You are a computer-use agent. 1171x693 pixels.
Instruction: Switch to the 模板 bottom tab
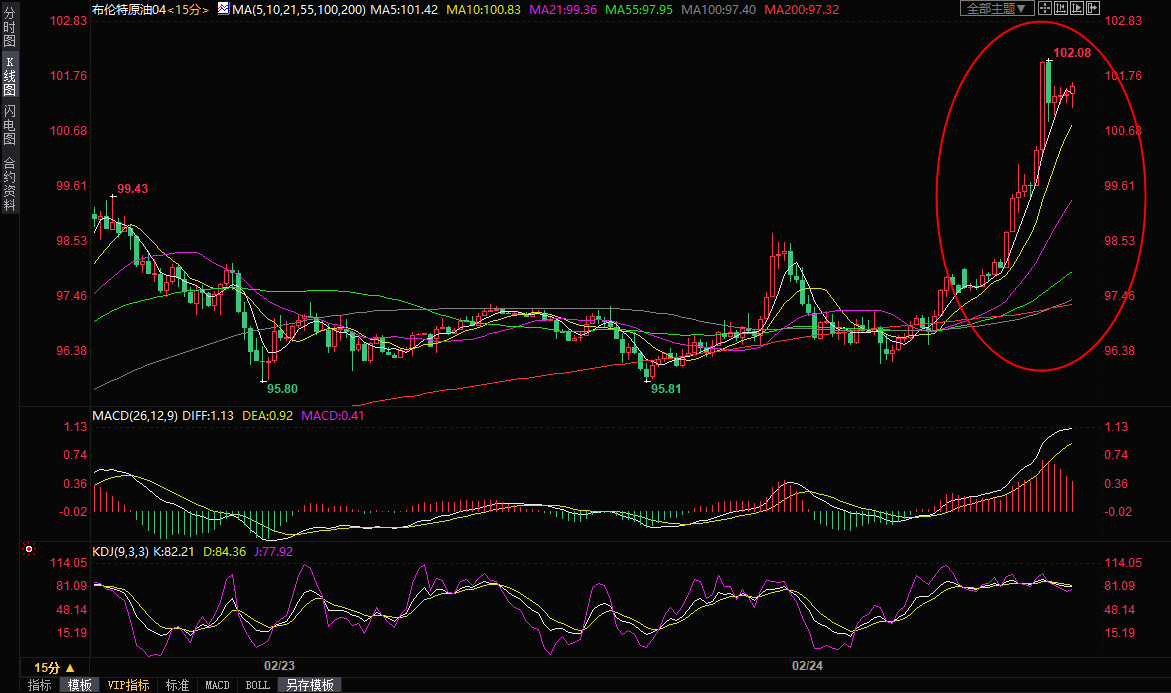[x=80, y=685]
